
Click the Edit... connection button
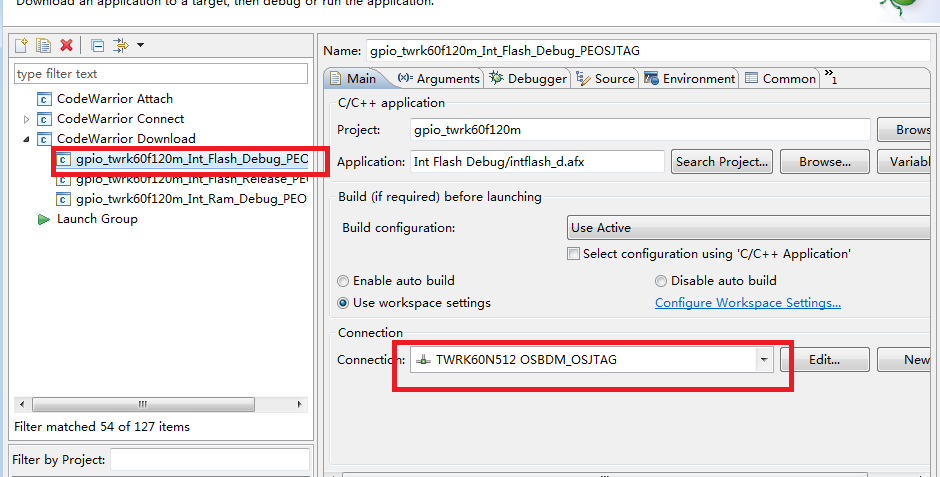tap(824, 360)
